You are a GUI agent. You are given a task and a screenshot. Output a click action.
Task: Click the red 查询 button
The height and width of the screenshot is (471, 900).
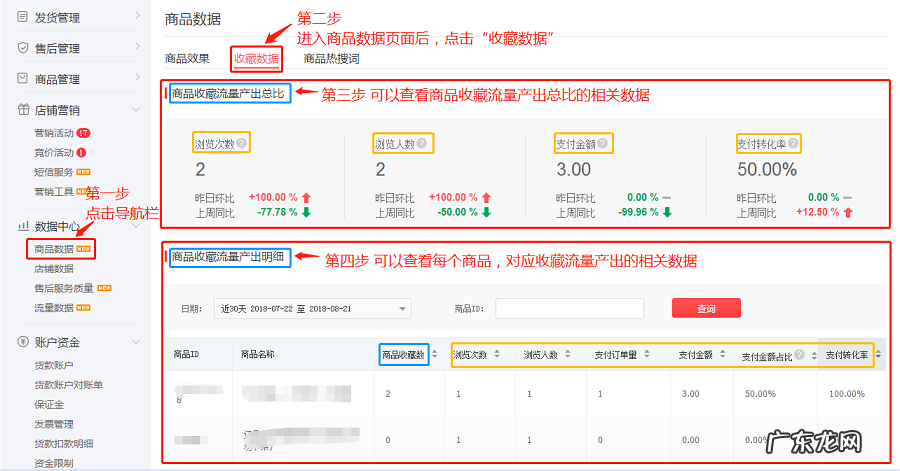tap(707, 308)
